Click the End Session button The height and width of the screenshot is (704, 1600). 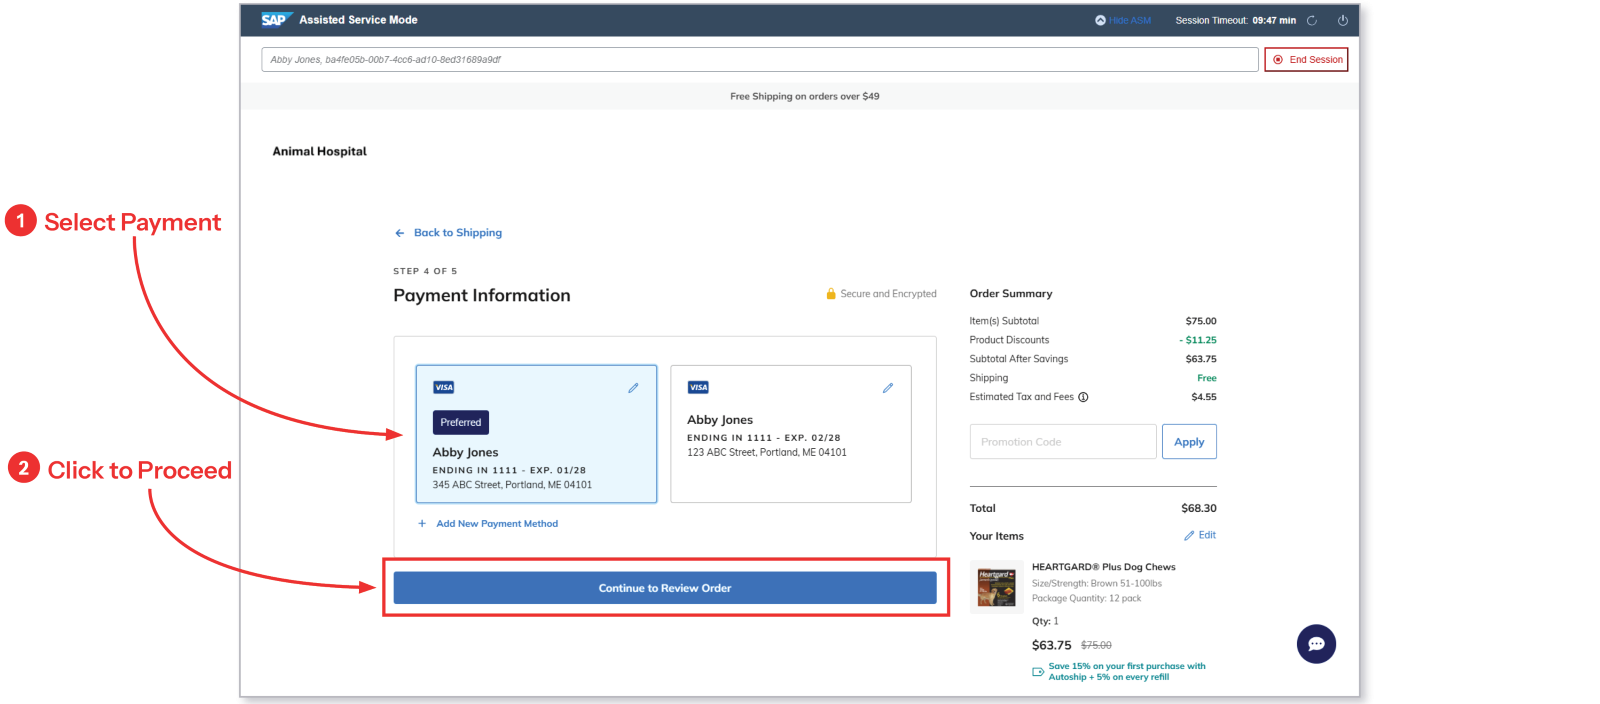(1306, 60)
